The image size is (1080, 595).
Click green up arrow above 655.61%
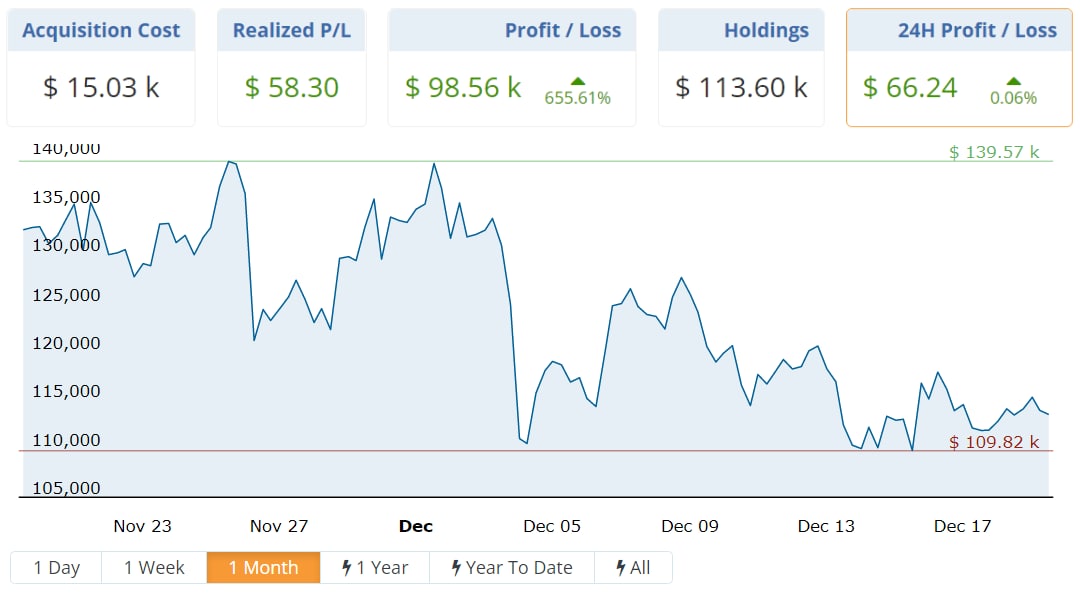tap(577, 81)
